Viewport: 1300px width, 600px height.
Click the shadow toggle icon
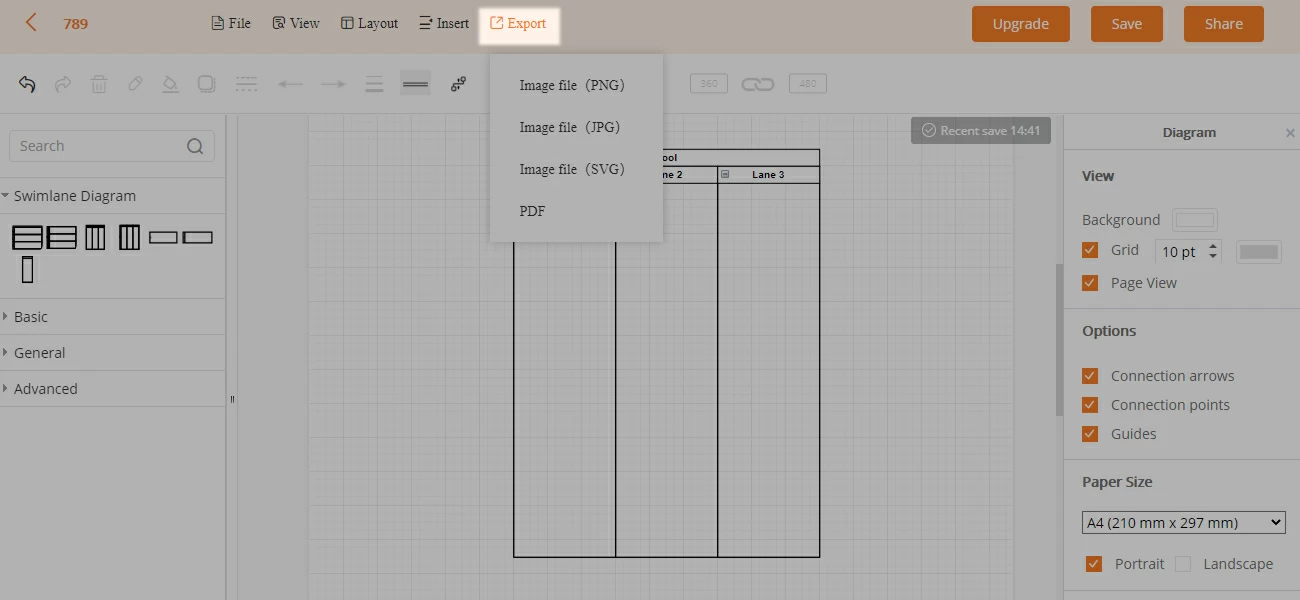tap(207, 84)
